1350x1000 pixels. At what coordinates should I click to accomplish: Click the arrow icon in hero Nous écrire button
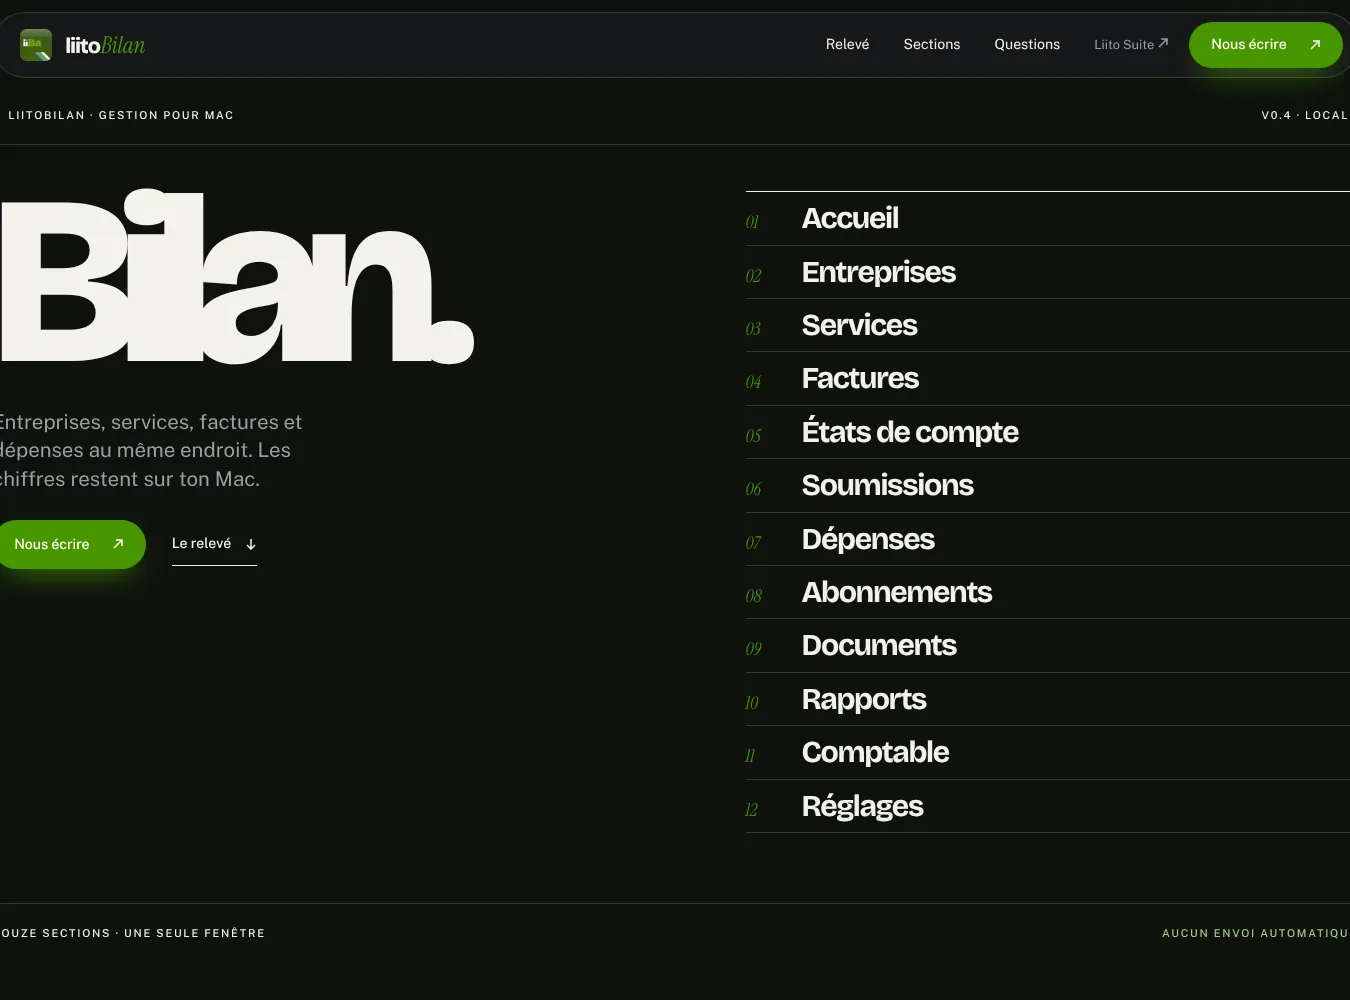click(x=118, y=544)
